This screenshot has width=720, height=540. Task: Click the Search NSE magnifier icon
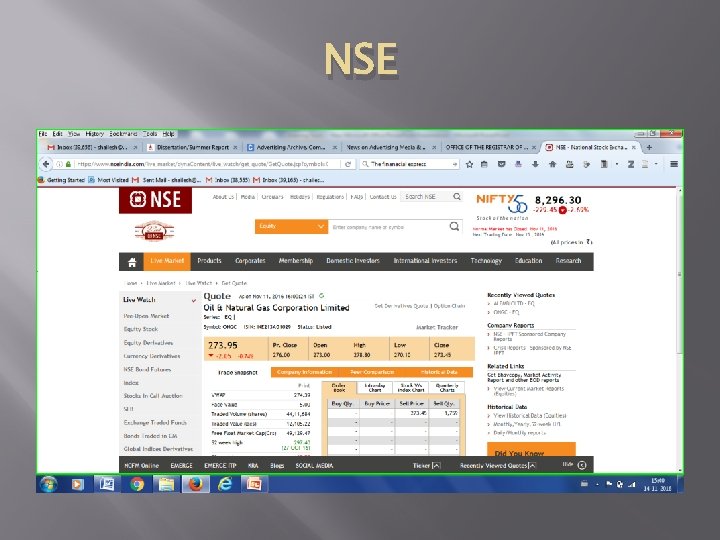point(457,197)
